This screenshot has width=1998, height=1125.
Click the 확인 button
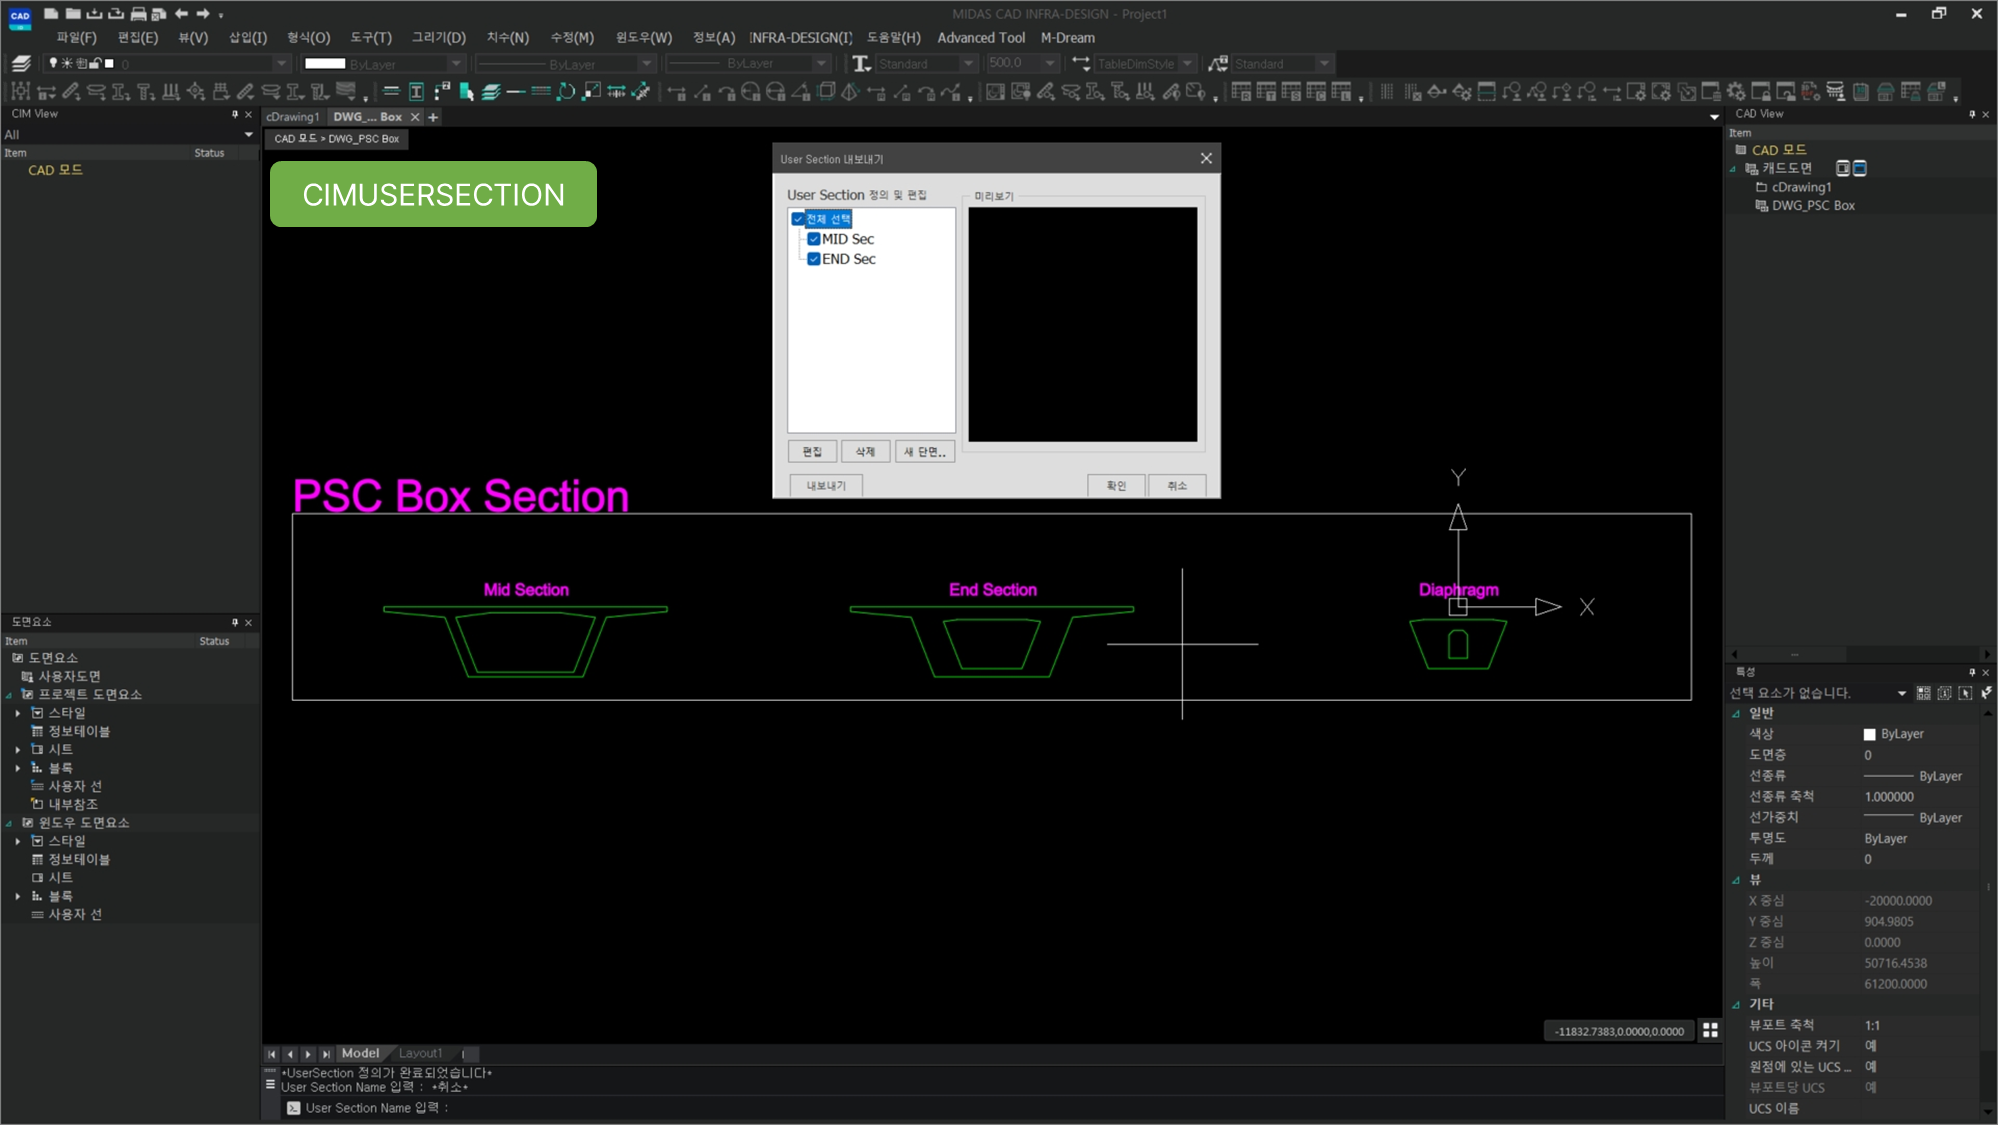point(1116,486)
